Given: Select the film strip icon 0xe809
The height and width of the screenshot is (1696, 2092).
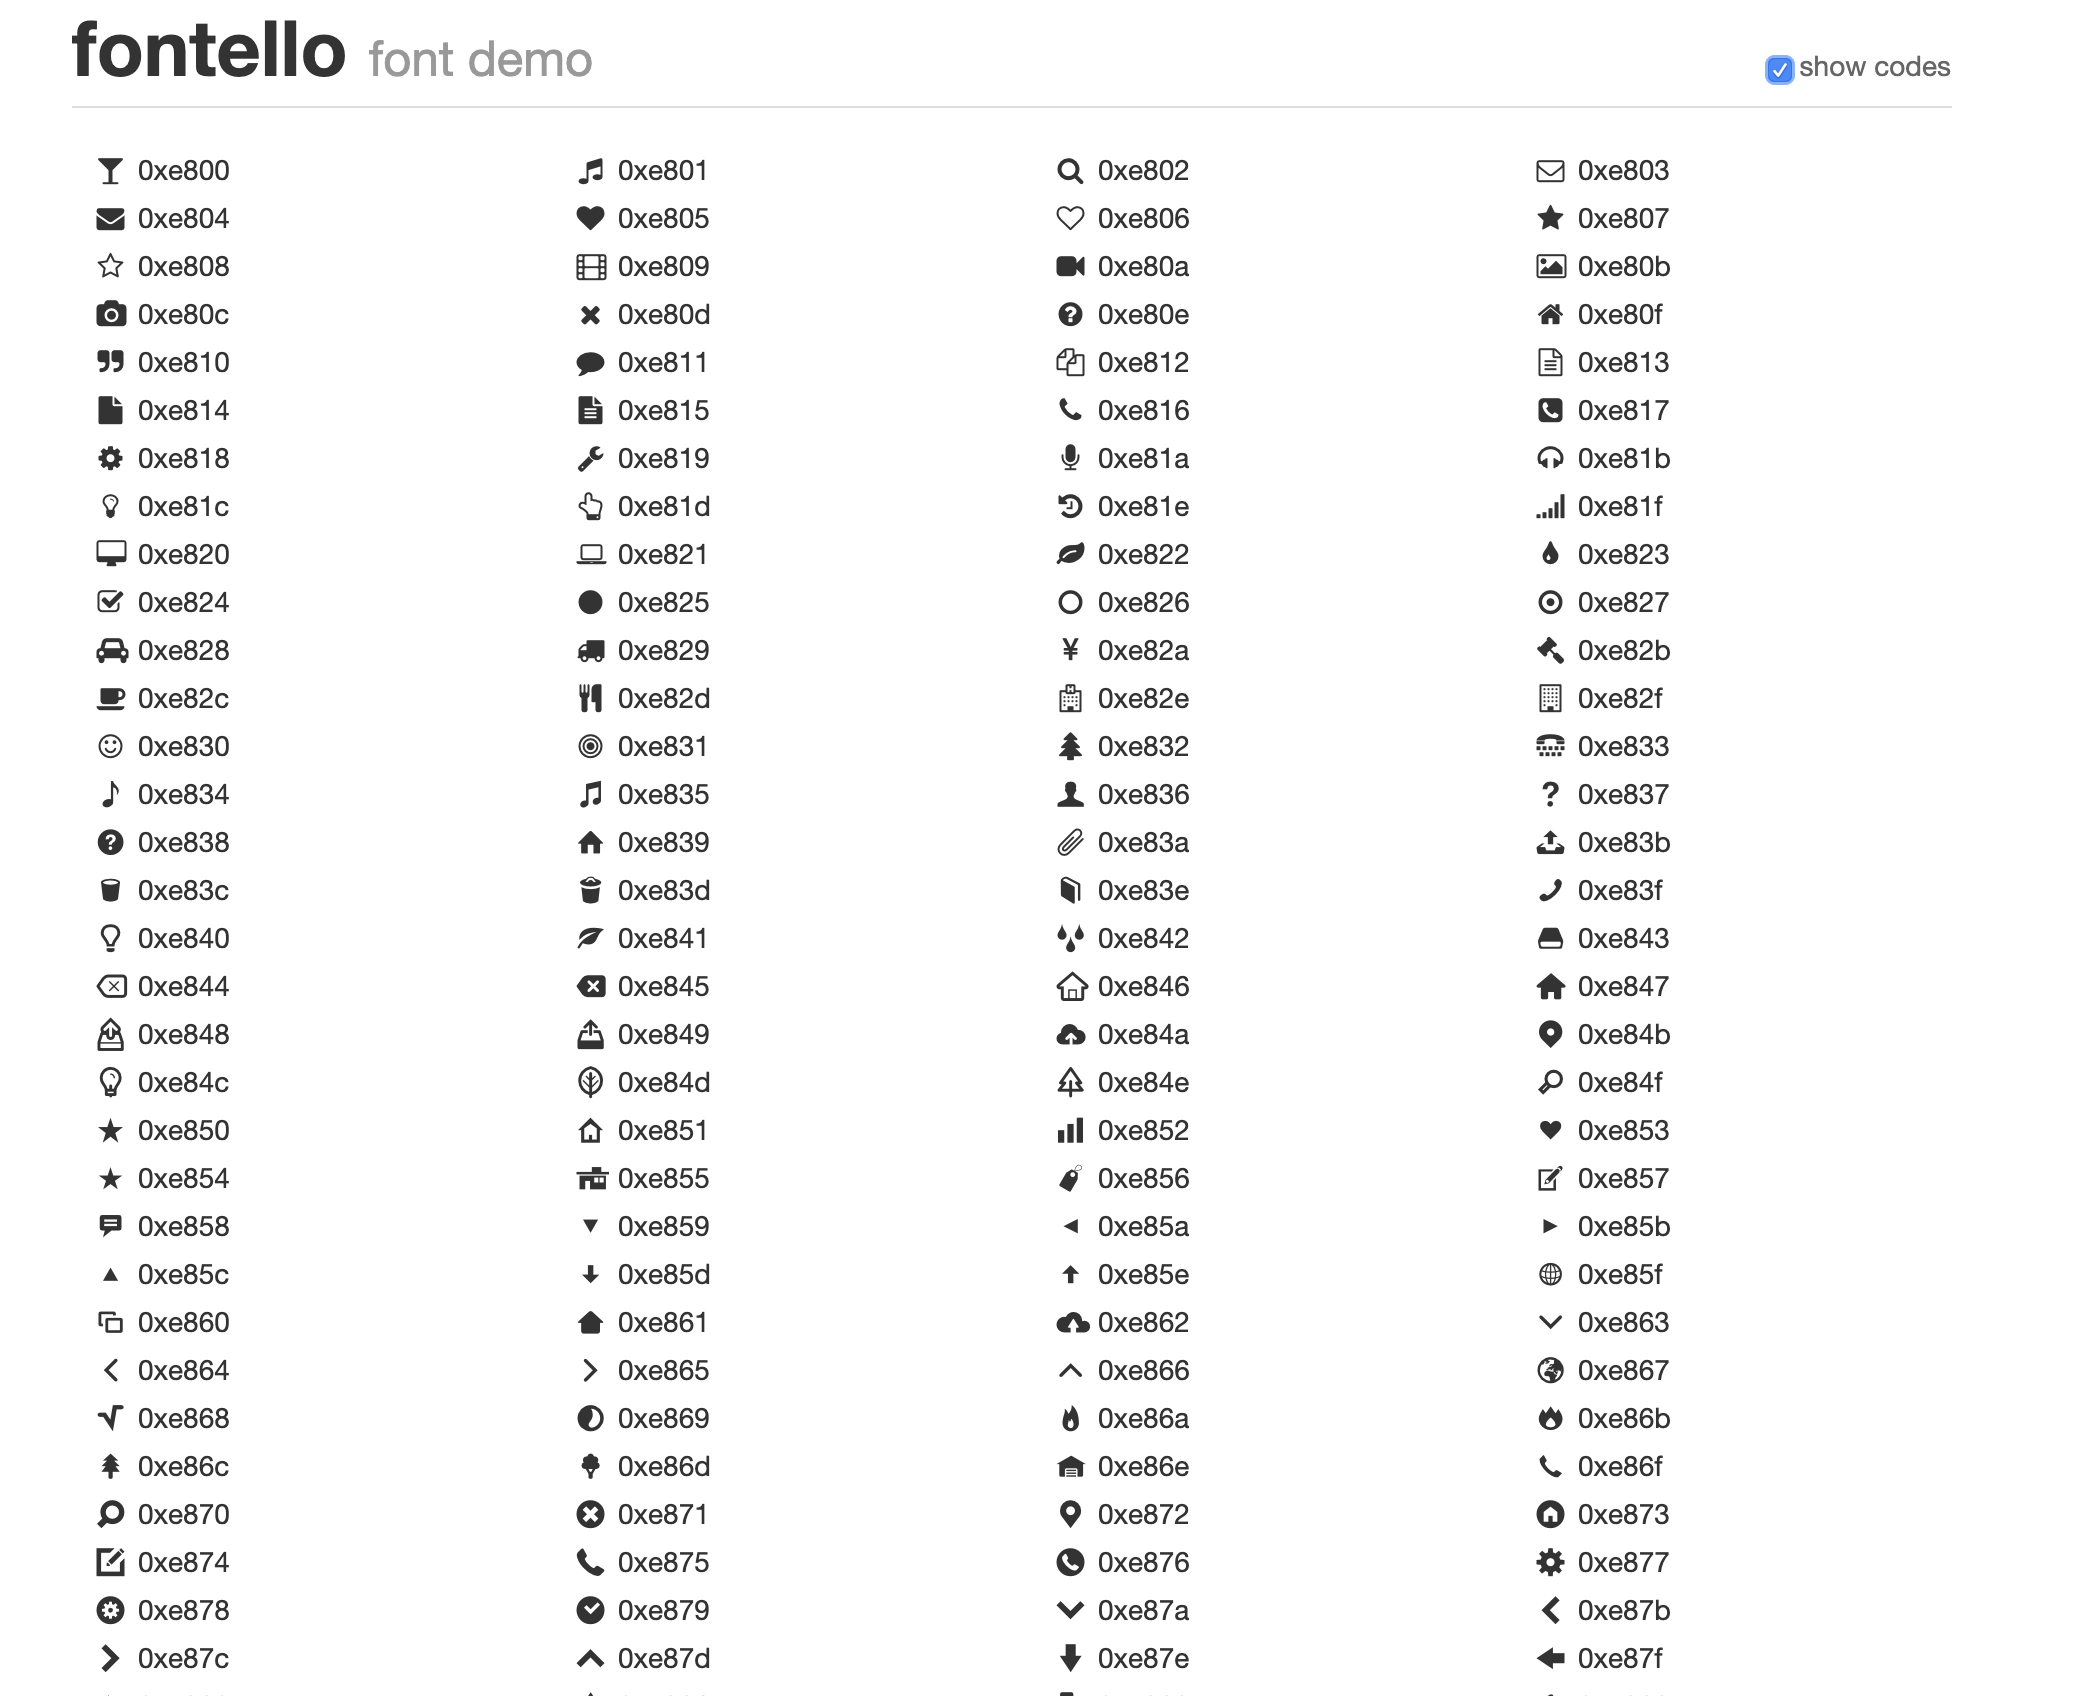Looking at the screenshot, I should click(x=591, y=267).
